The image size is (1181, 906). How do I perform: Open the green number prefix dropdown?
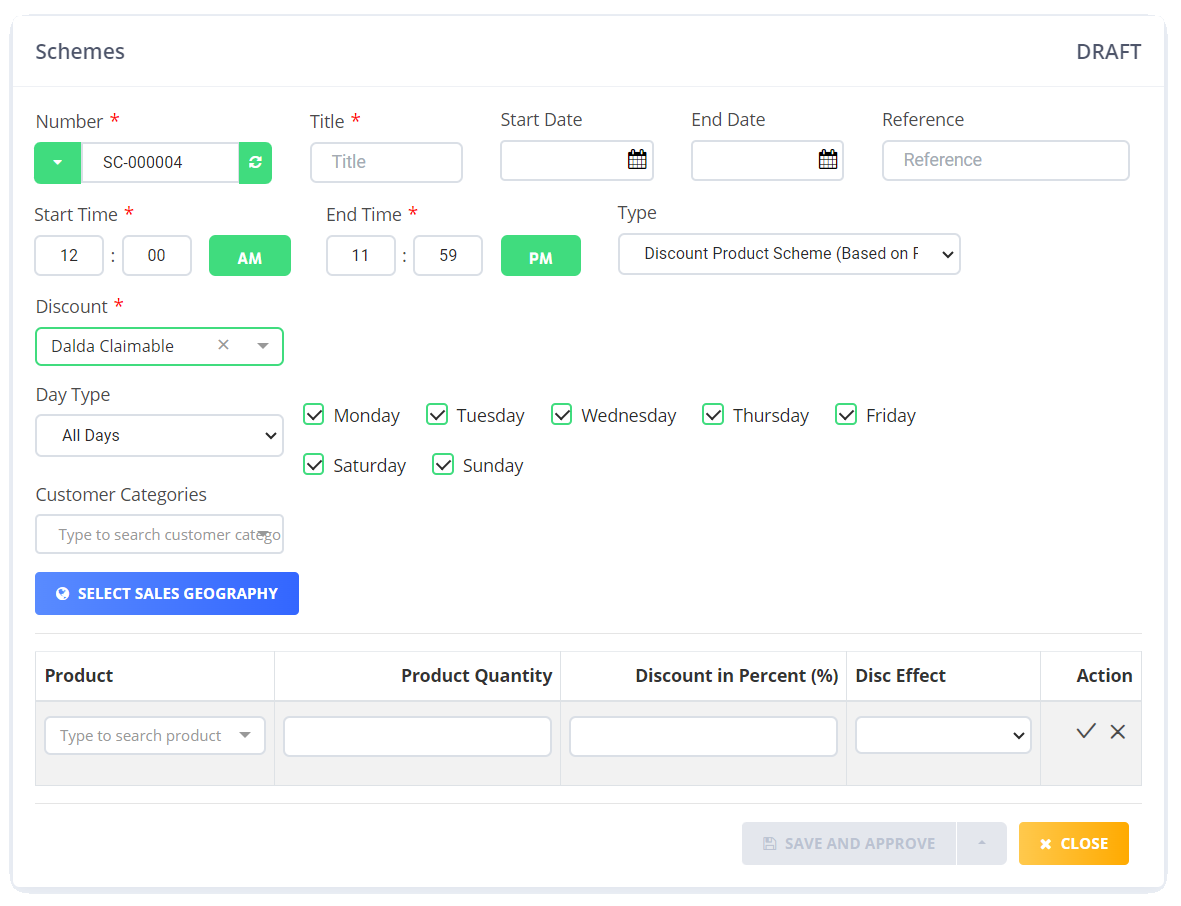(x=57, y=160)
